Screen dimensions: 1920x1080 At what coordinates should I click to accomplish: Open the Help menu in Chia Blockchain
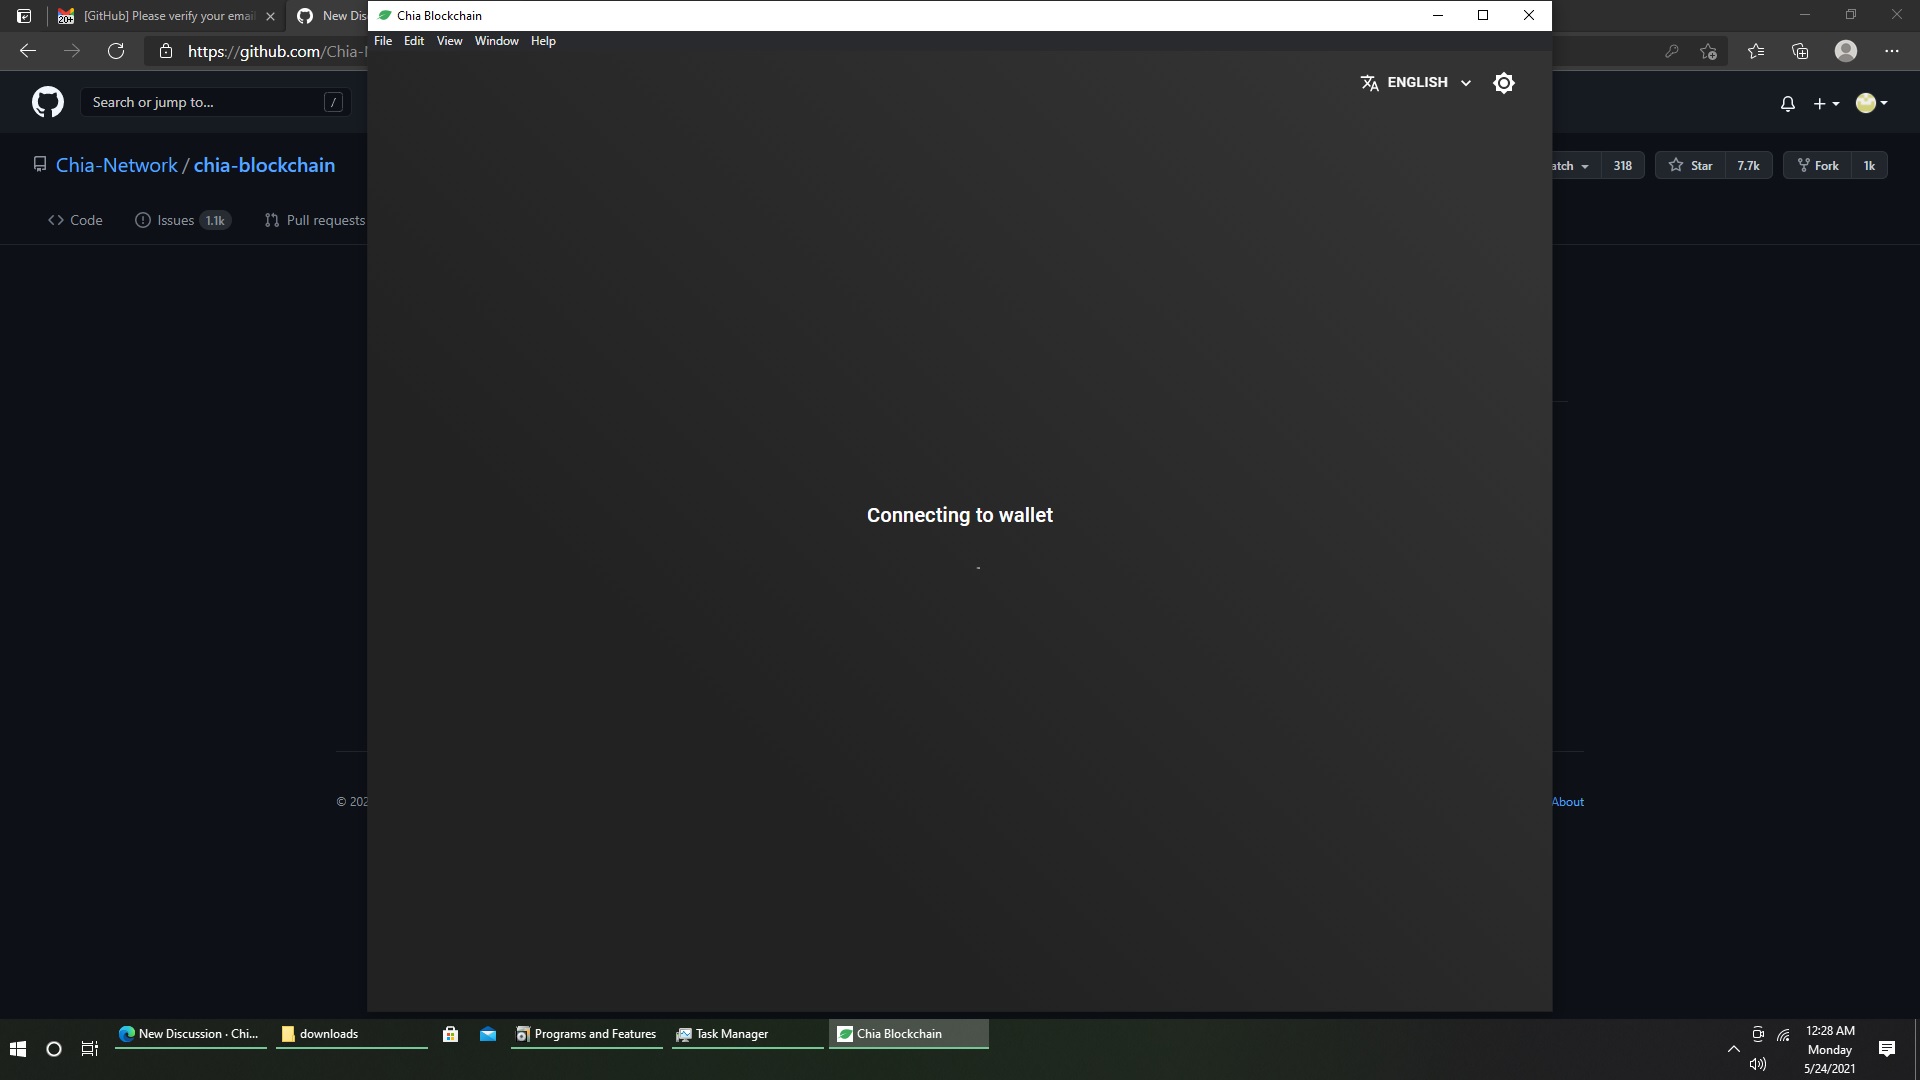pyautogui.click(x=543, y=41)
